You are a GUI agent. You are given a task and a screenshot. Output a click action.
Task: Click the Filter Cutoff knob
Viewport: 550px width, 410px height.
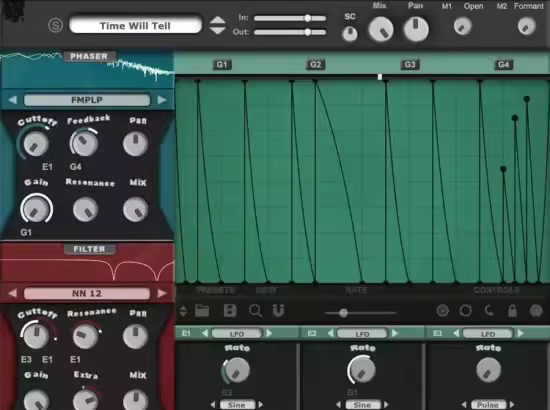[x=36, y=336]
